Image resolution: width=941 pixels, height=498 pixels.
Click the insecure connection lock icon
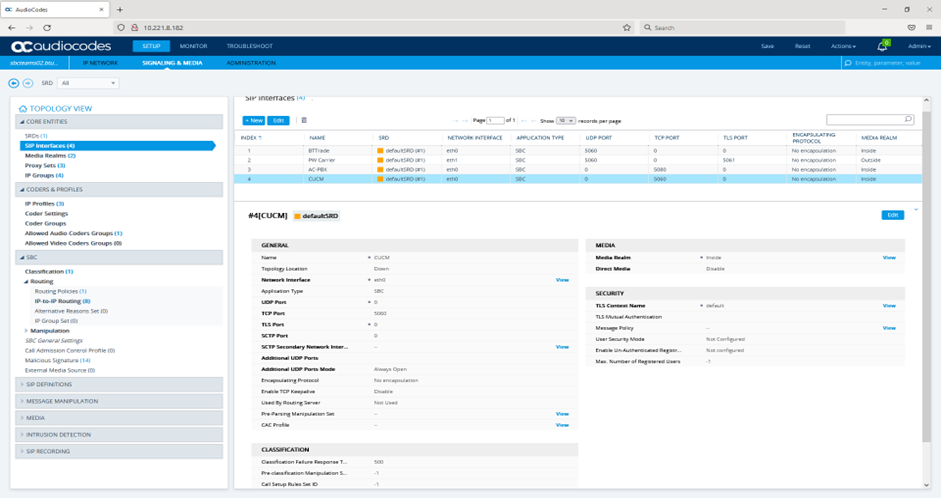pos(134,28)
